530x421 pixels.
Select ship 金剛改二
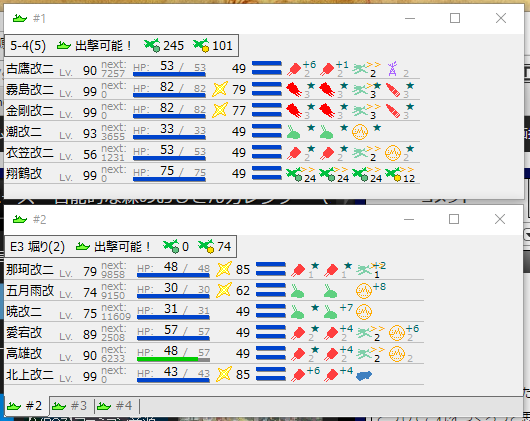click(30, 111)
